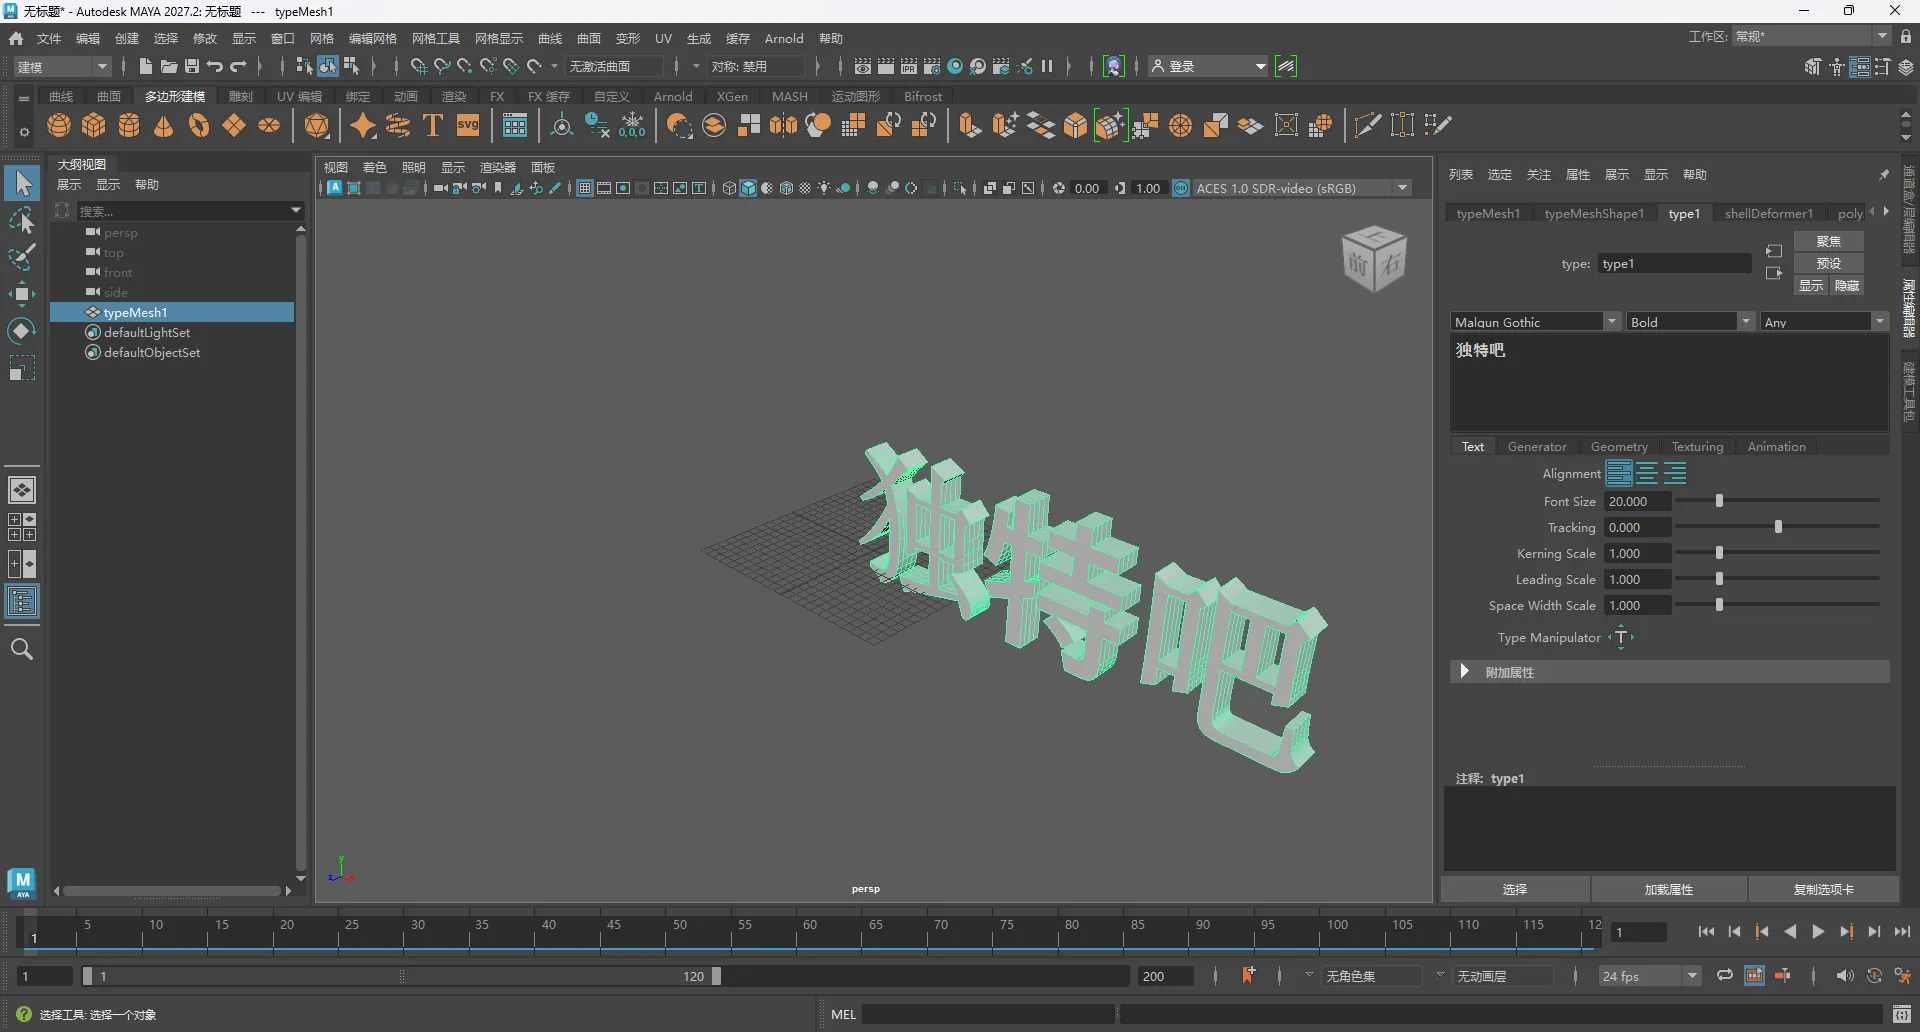Click the New Scene icon
The image size is (1920, 1032).
click(146, 66)
